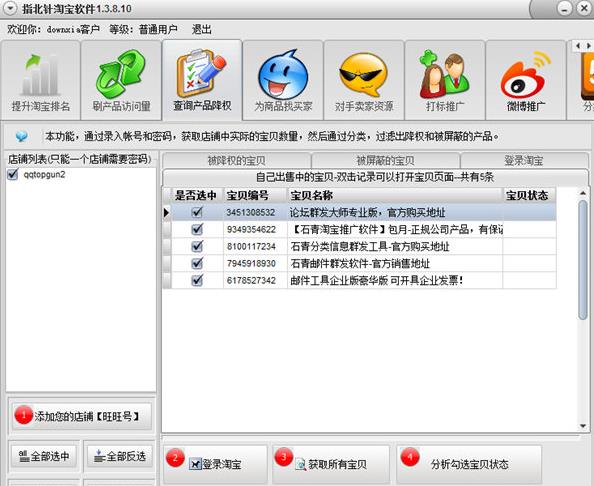Click the 退出 logout link
The image size is (594, 486).
[x=201, y=29]
